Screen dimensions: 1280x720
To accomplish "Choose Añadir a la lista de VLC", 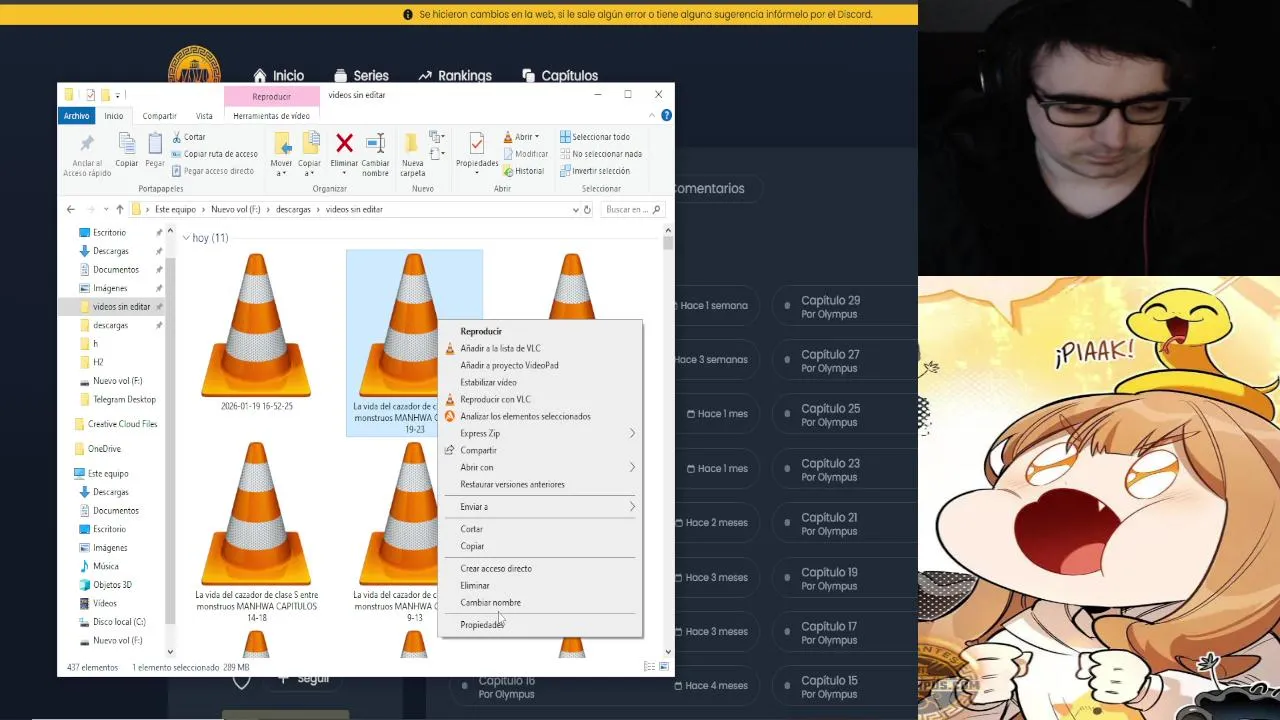I will tap(500, 348).
